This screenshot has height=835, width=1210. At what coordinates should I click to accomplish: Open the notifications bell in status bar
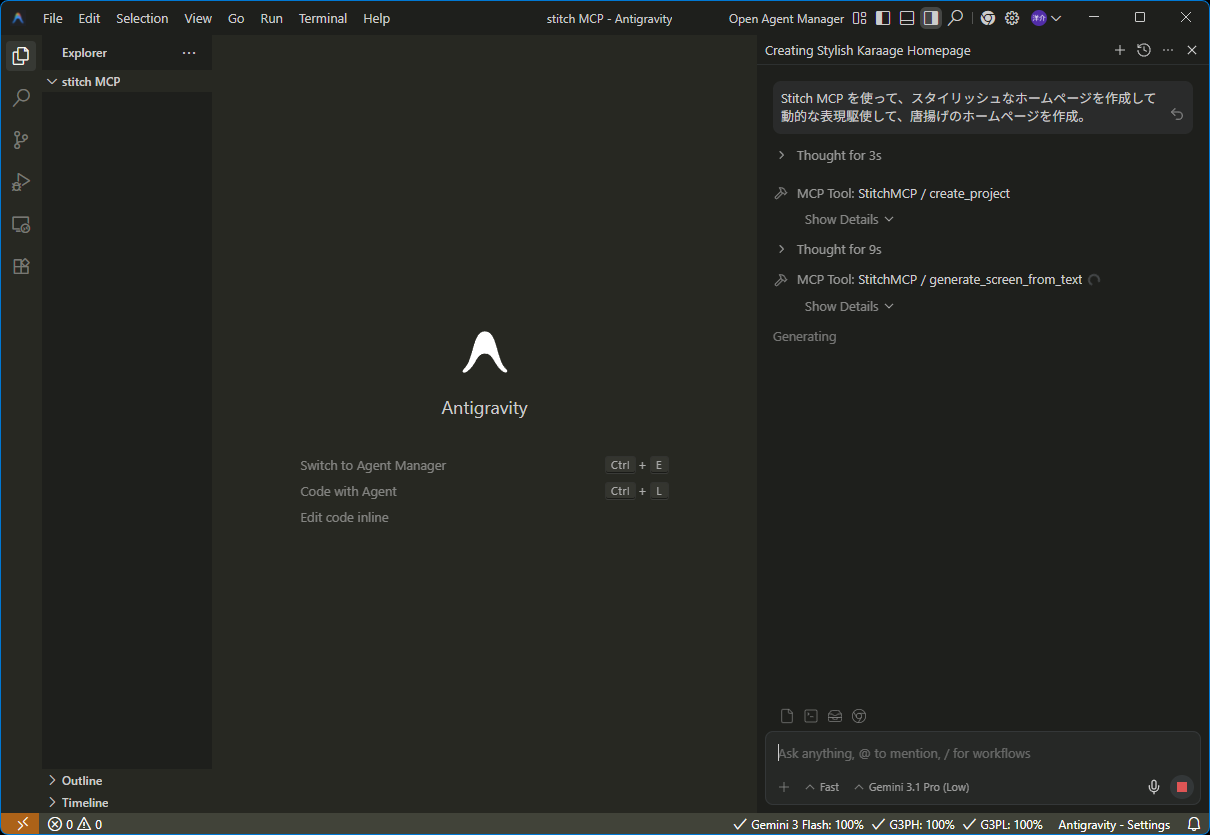1193,825
